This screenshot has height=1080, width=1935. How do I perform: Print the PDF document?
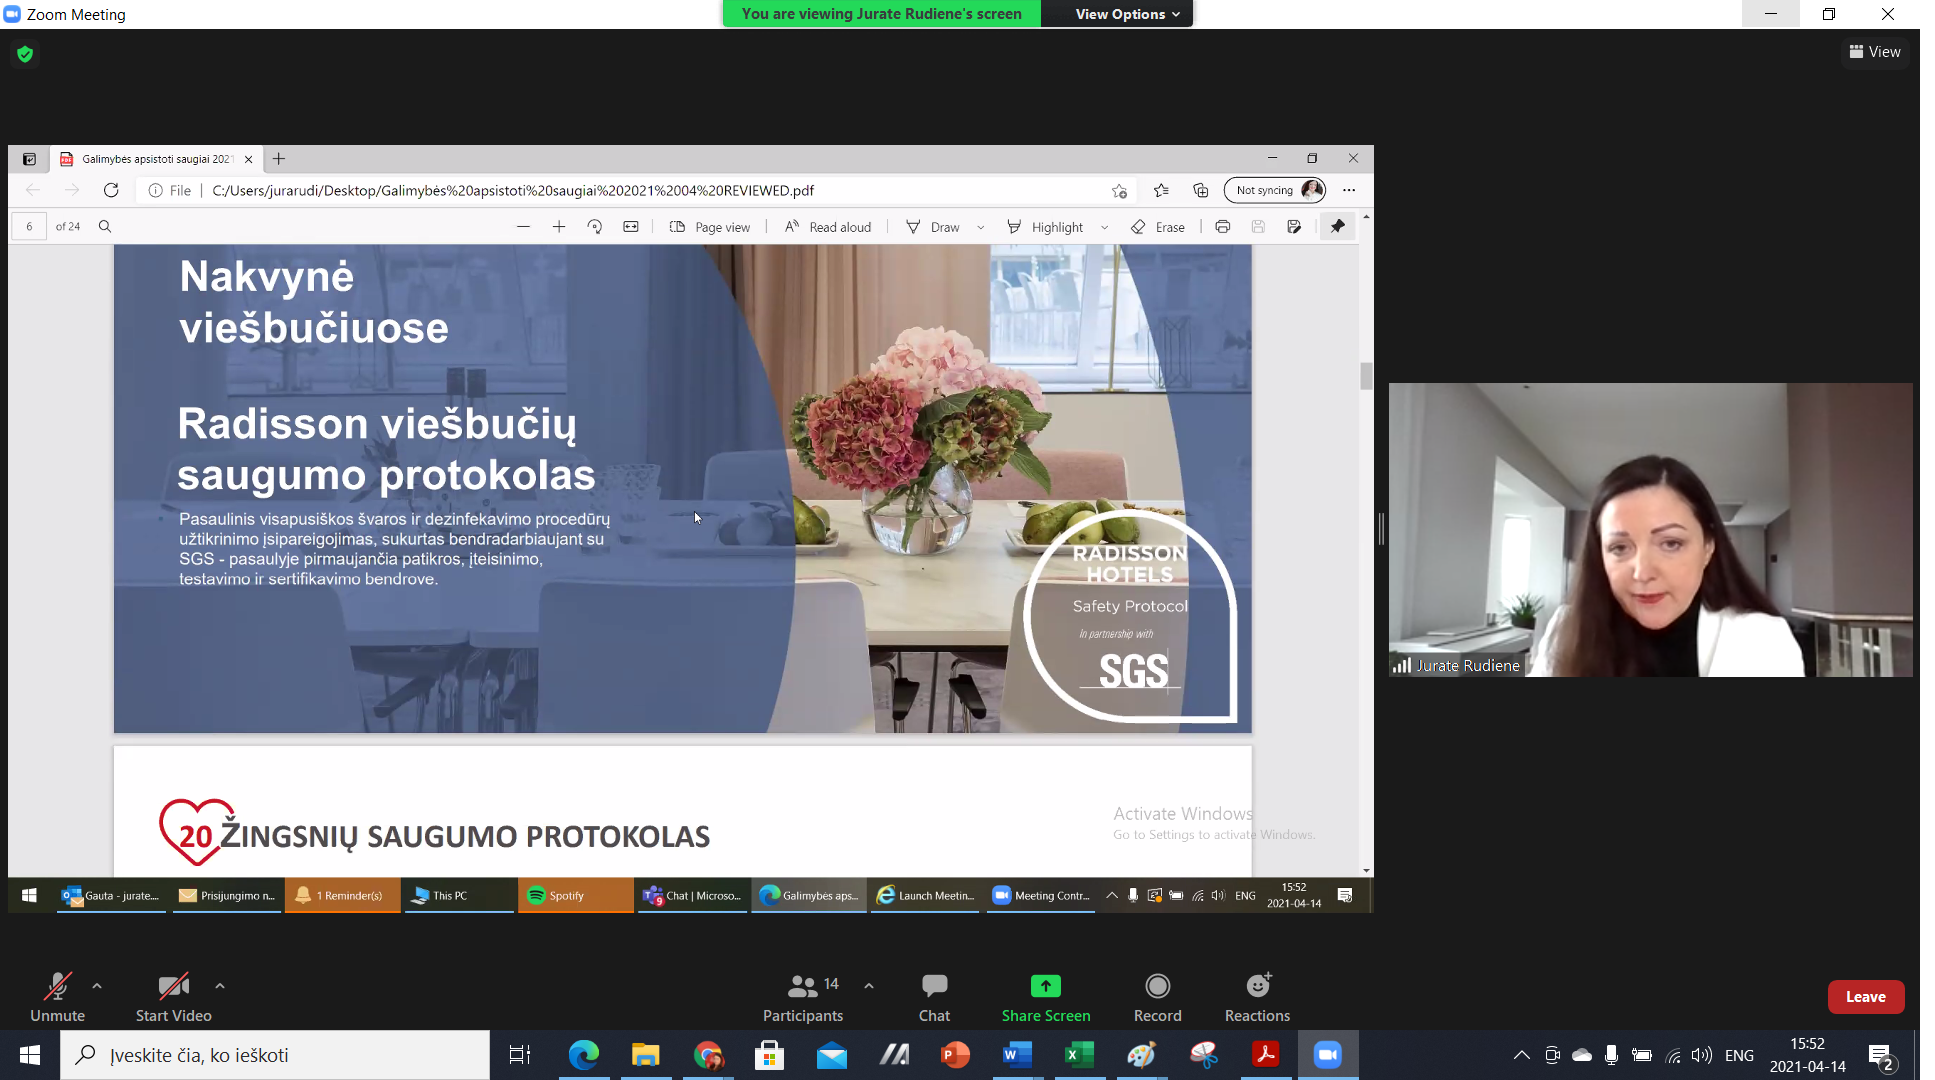tap(1222, 227)
